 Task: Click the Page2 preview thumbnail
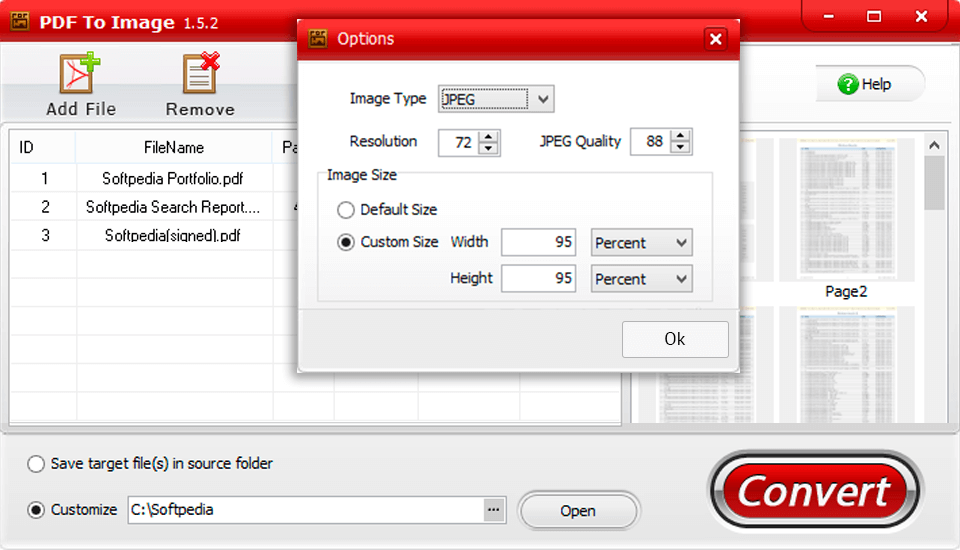click(x=845, y=210)
